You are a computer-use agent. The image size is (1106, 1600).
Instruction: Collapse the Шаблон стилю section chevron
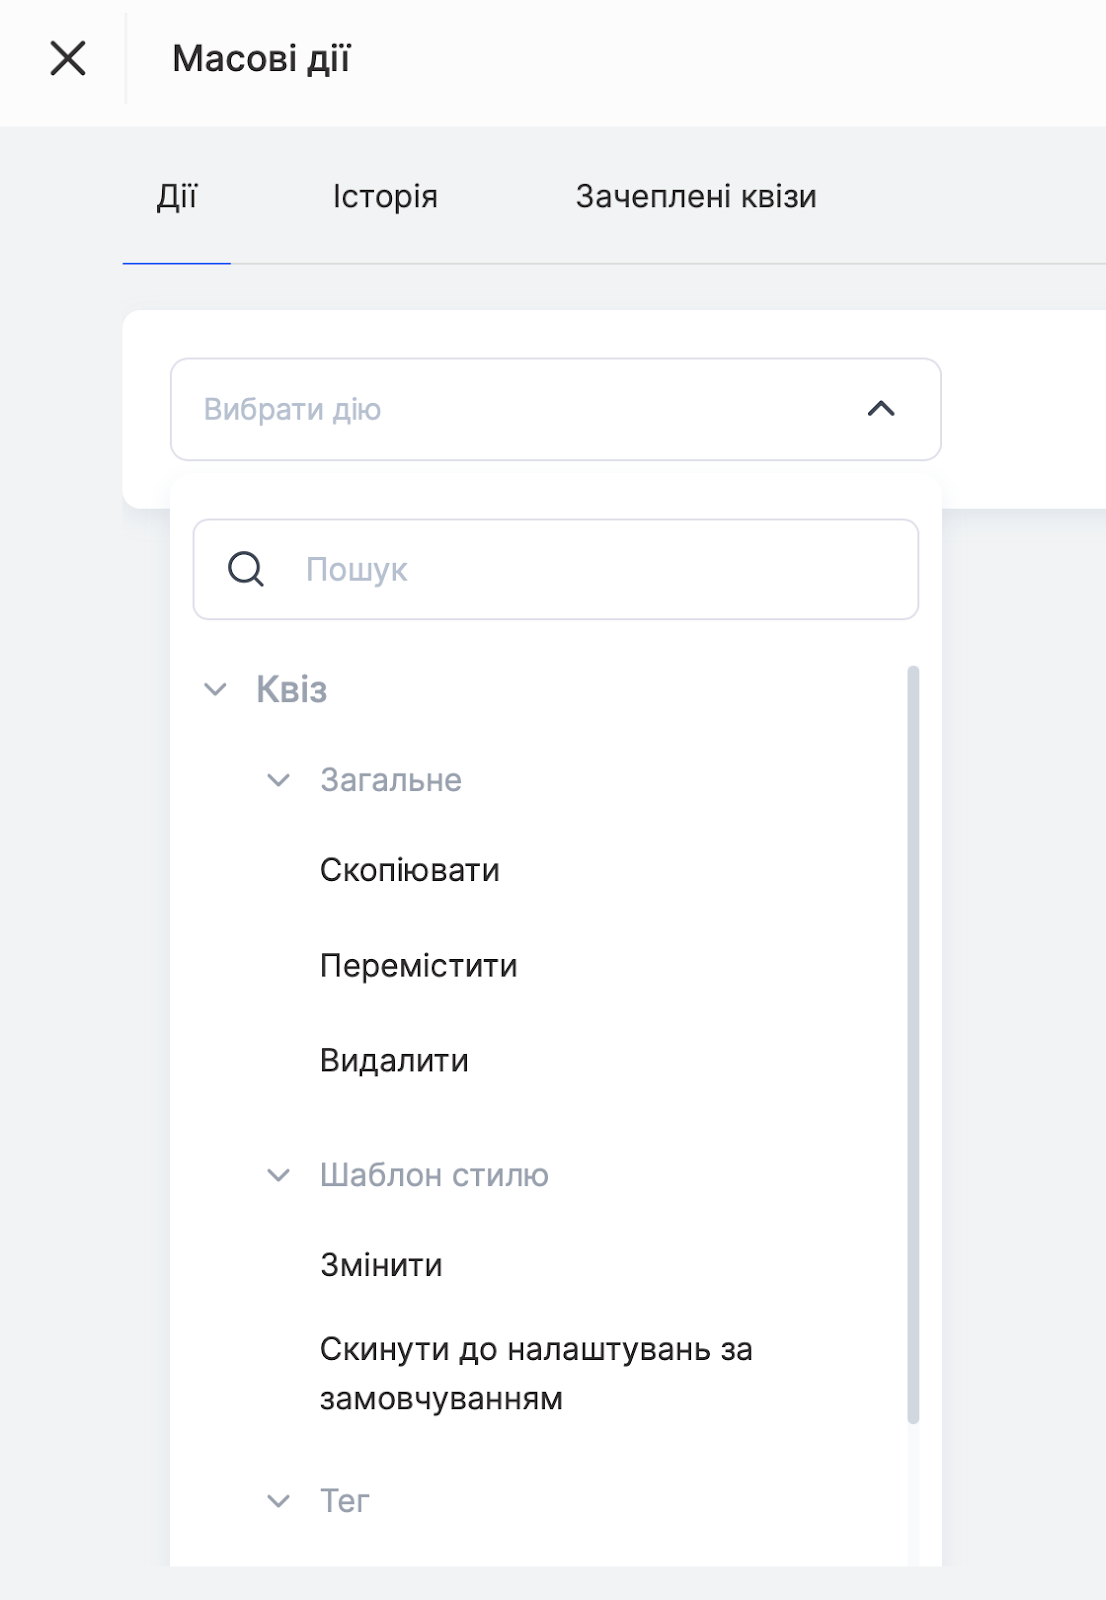[x=279, y=1175]
